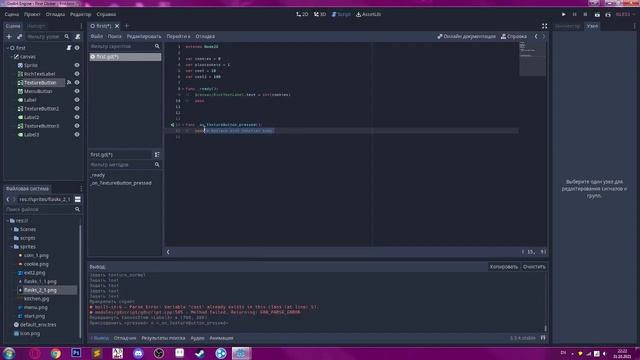Click the search icon in node filter
640x360 pixels.
click(67, 37)
